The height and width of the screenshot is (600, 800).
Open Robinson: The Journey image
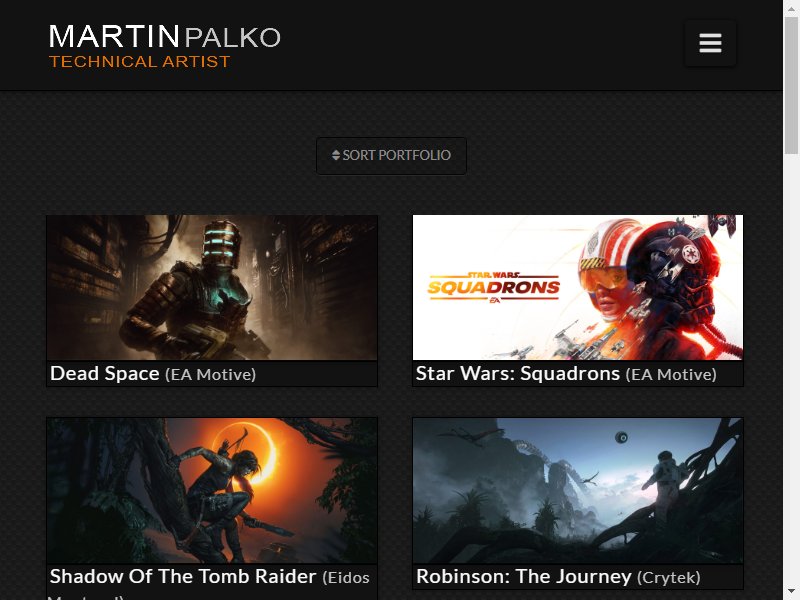click(x=578, y=491)
